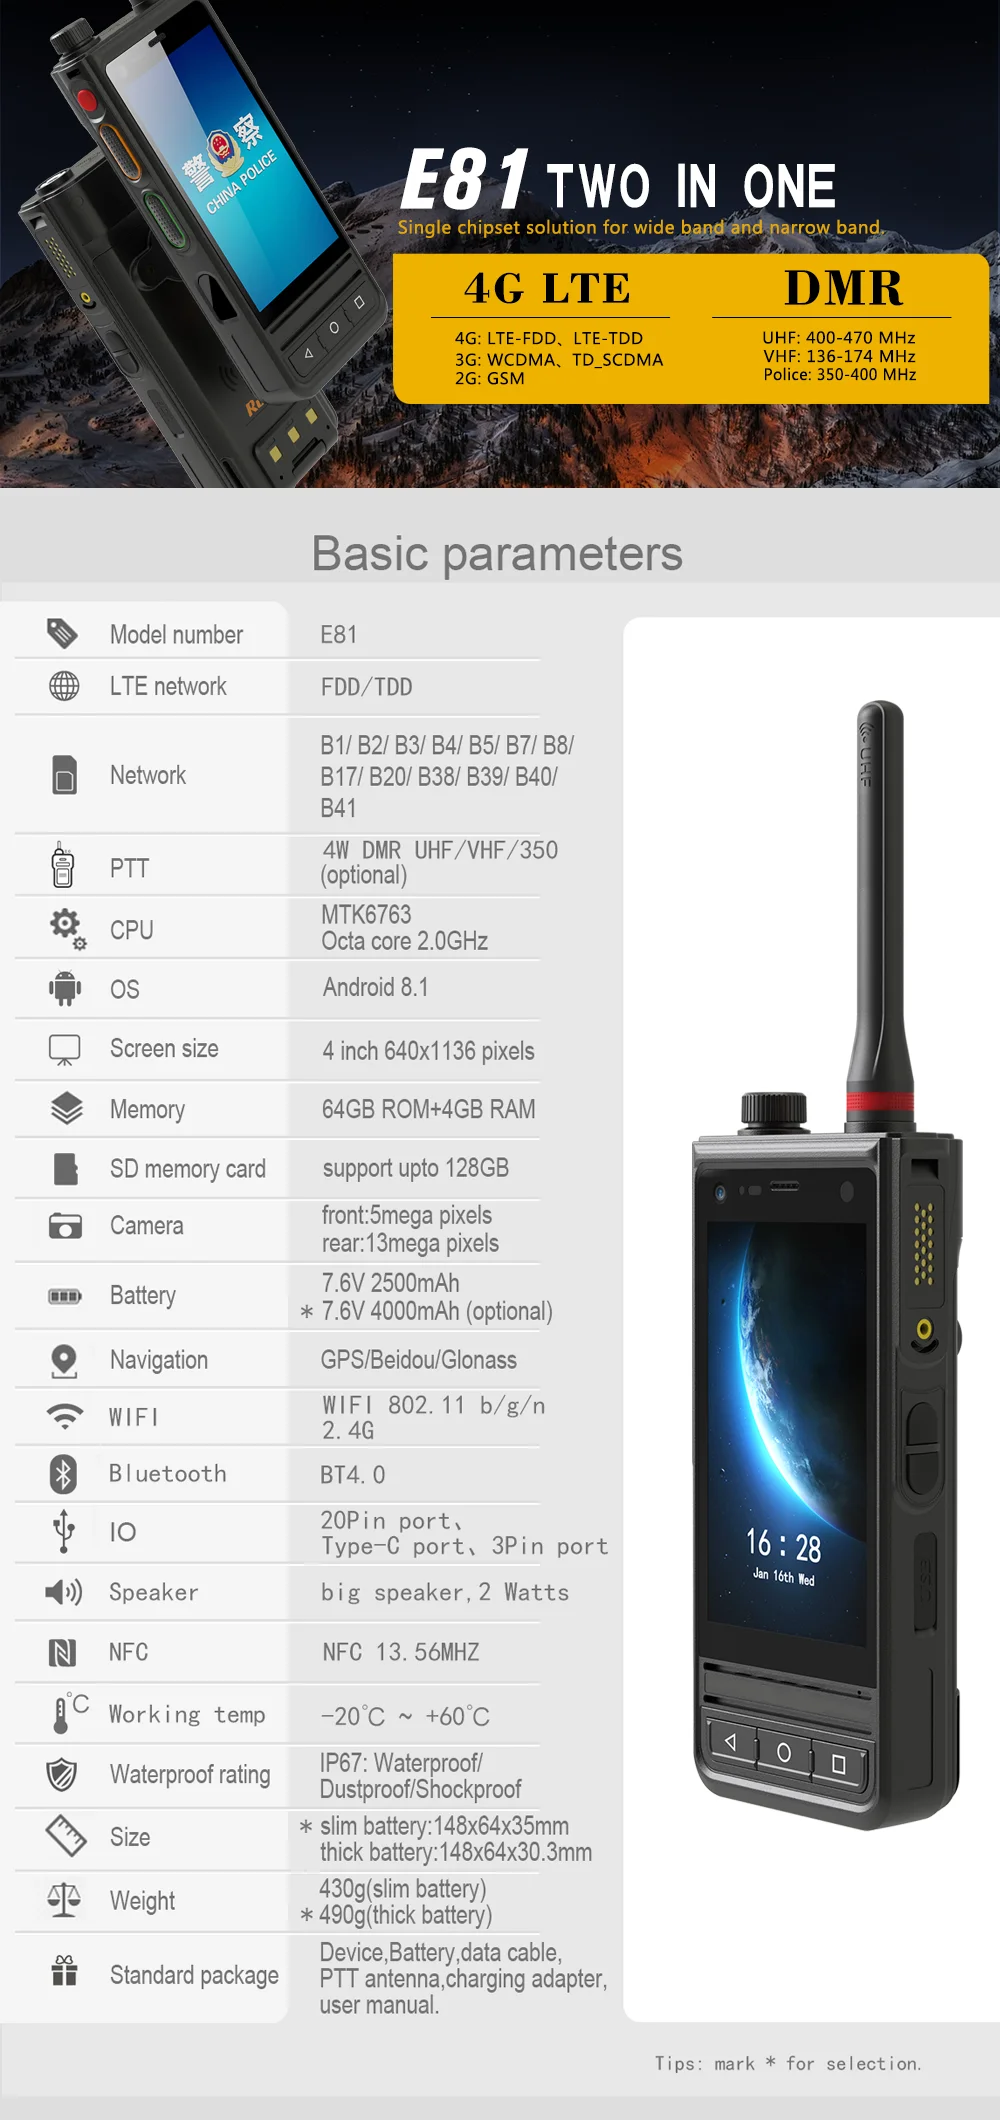Click the Navigation pin icon
The height and width of the screenshot is (2120, 1000).
click(x=64, y=1360)
